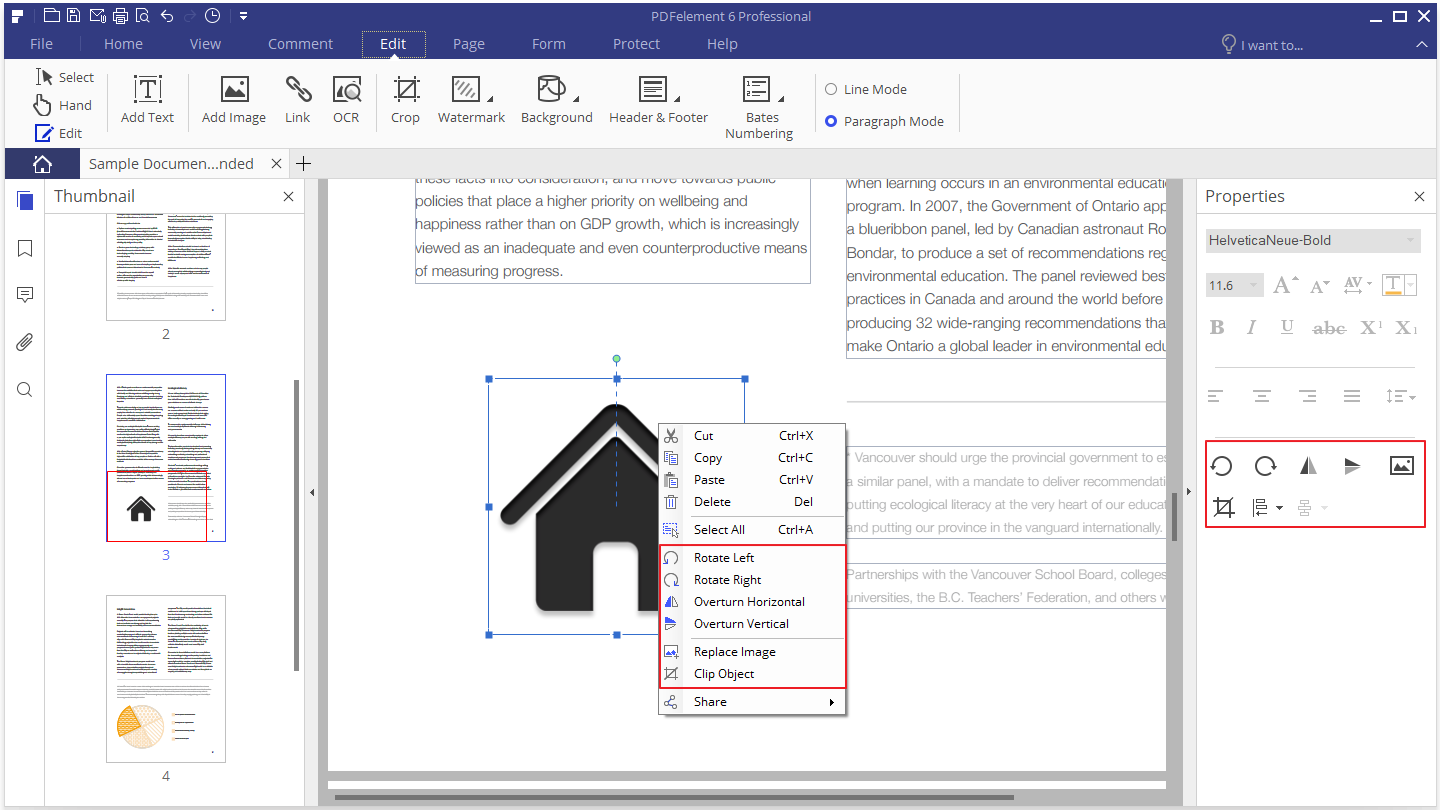Open the File menu
1440x810 pixels.
(x=41, y=44)
